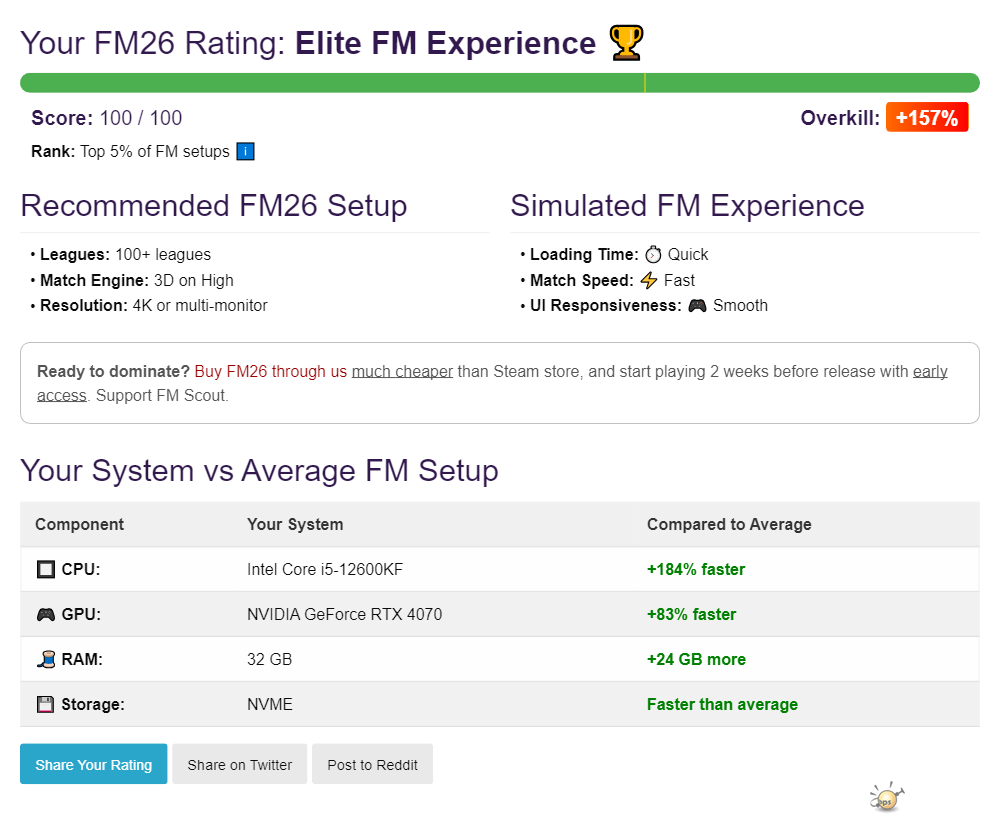The width and height of the screenshot is (1000, 821).
Task: Click the CPU chip icon in the table
Action: pyautogui.click(x=46, y=569)
